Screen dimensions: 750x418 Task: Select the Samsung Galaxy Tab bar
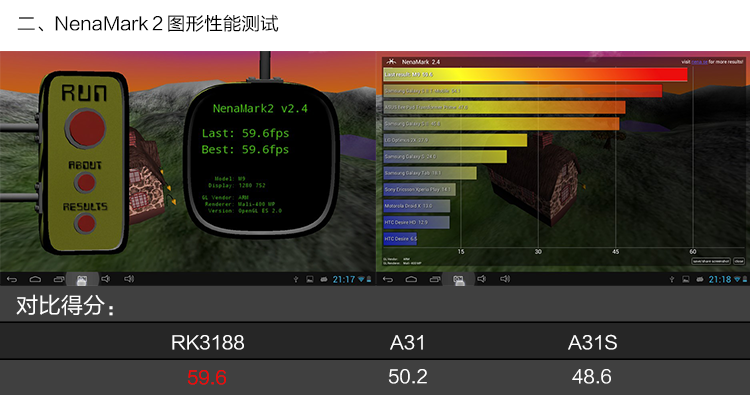(x=430, y=173)
